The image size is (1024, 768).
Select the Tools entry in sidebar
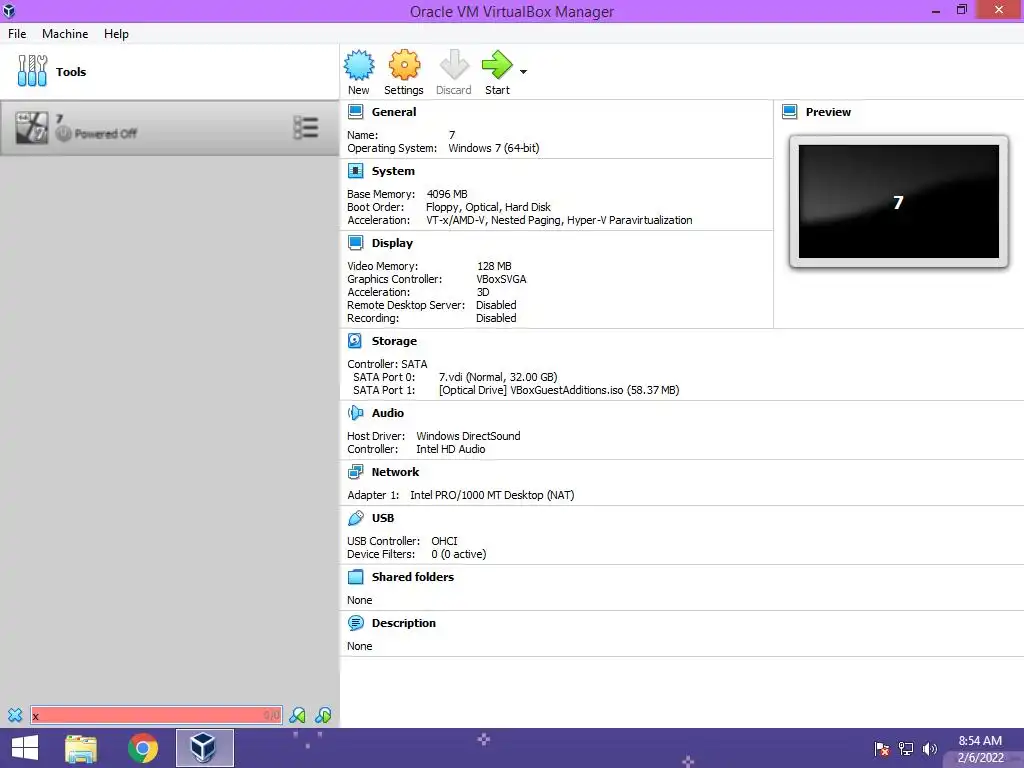(x=169, y=72)
